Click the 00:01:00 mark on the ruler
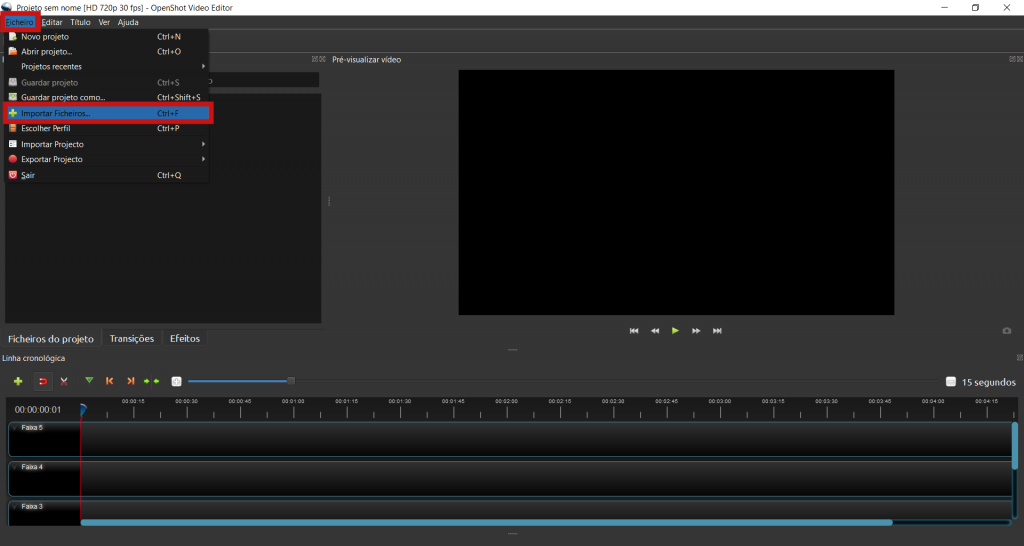The image size is (1024, 546). tap(293, 401)
